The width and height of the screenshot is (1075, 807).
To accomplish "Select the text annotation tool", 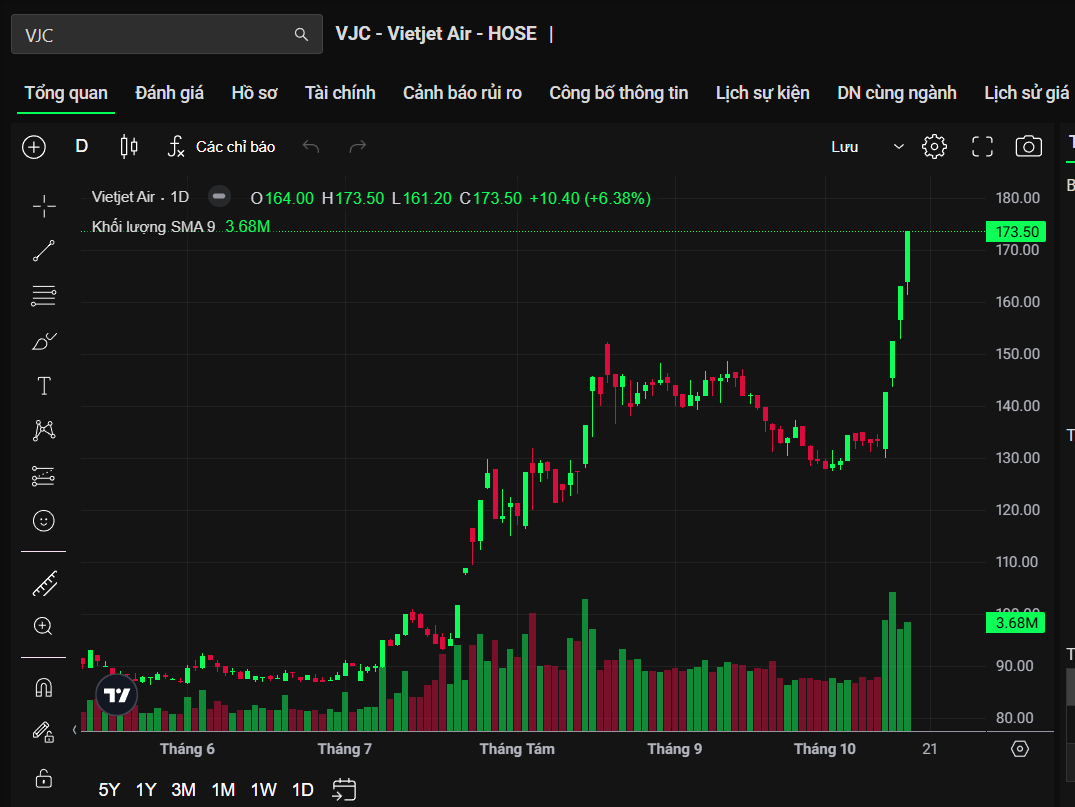I will (x=44, y=386).
